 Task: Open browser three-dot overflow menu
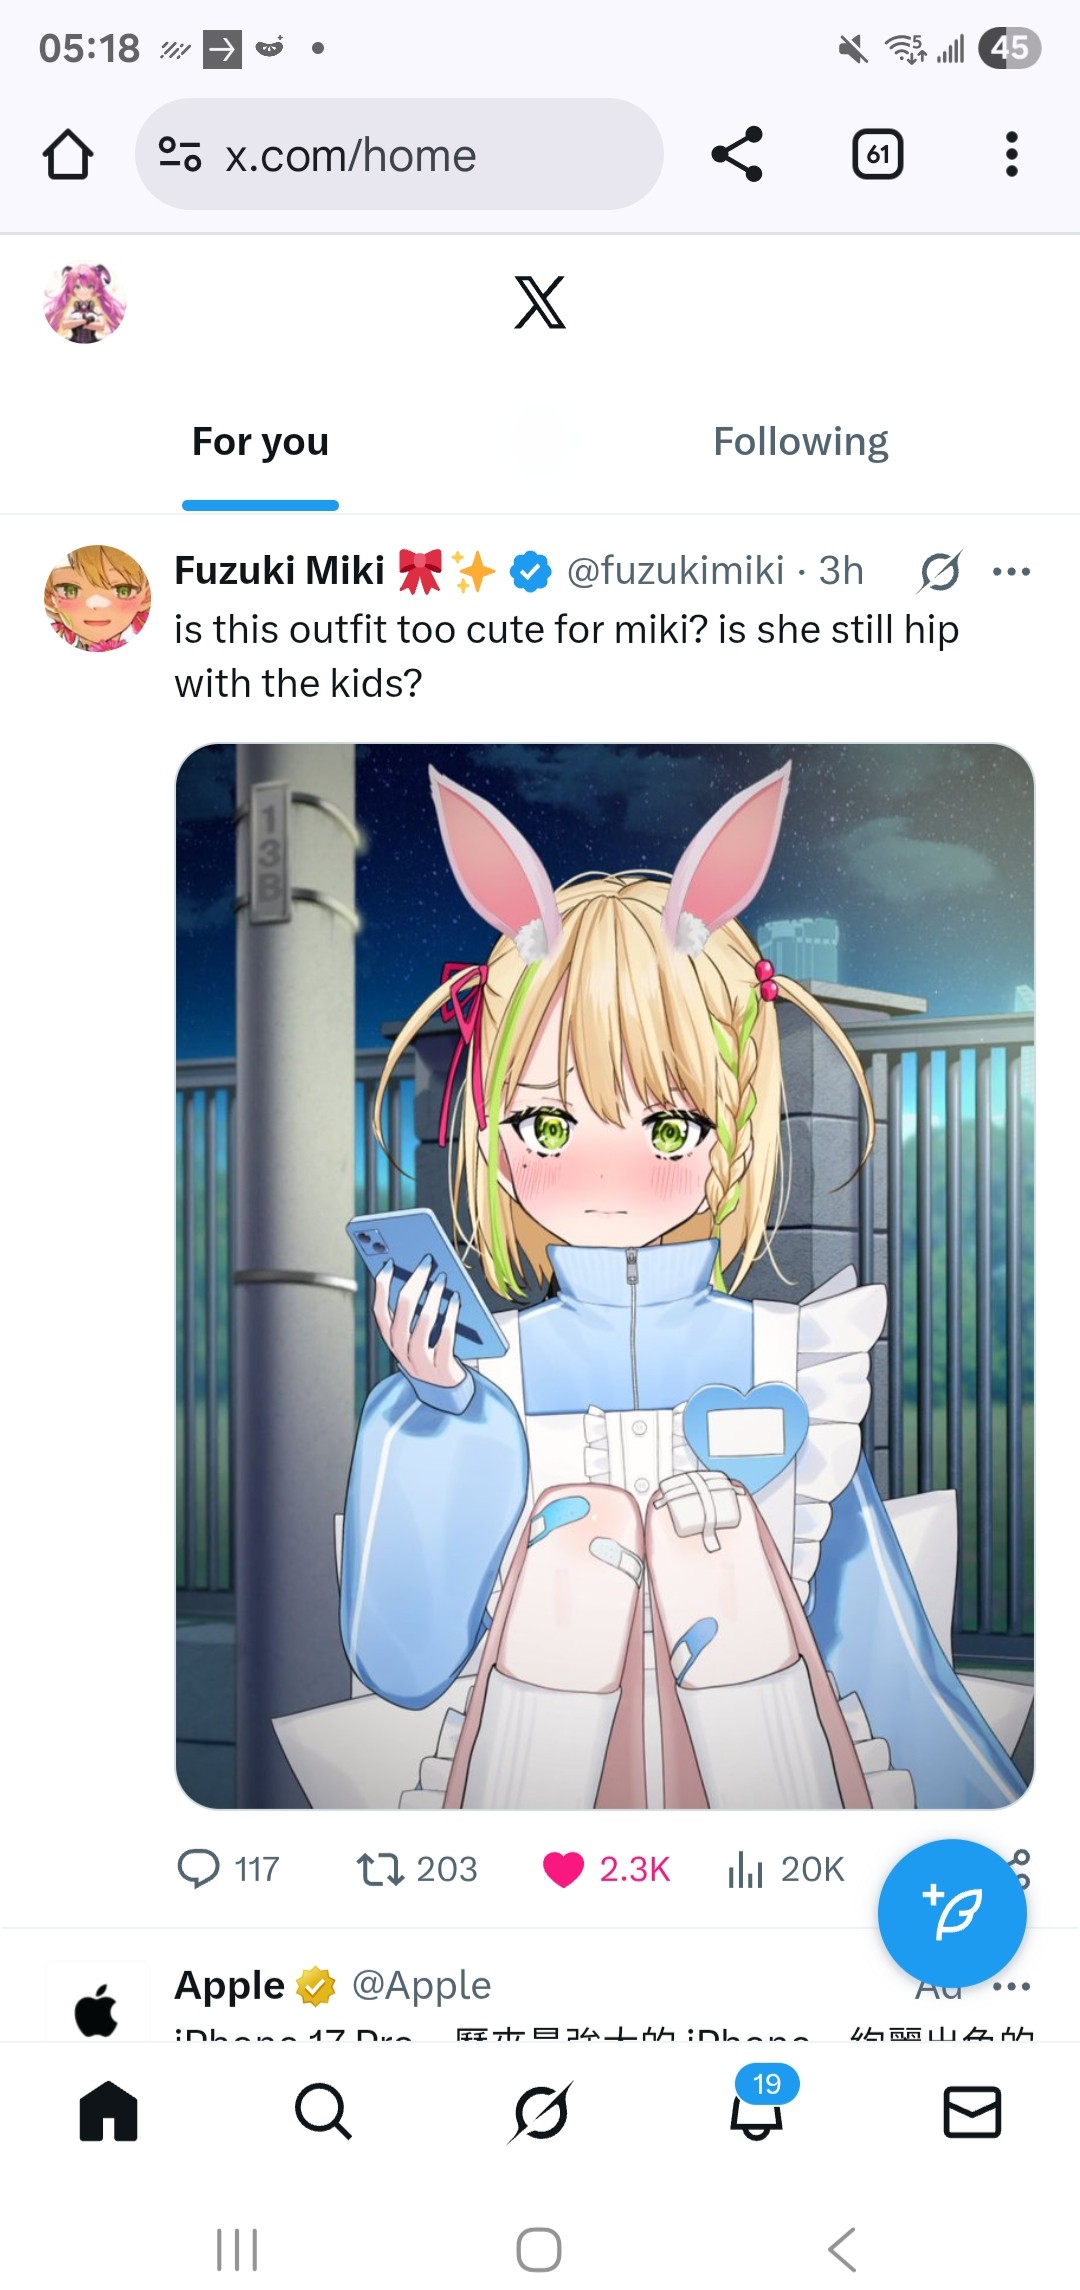coord(1011,154)
